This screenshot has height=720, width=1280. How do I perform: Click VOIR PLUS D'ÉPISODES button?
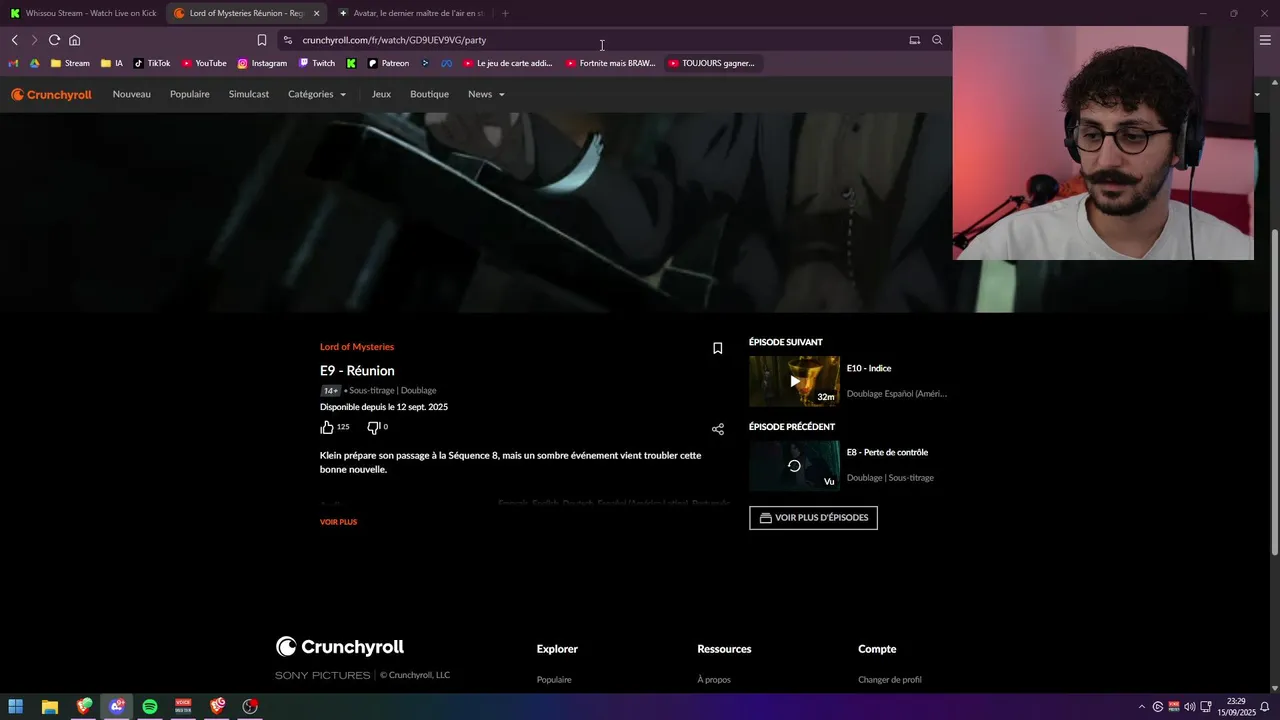click(x=813, y=518)
